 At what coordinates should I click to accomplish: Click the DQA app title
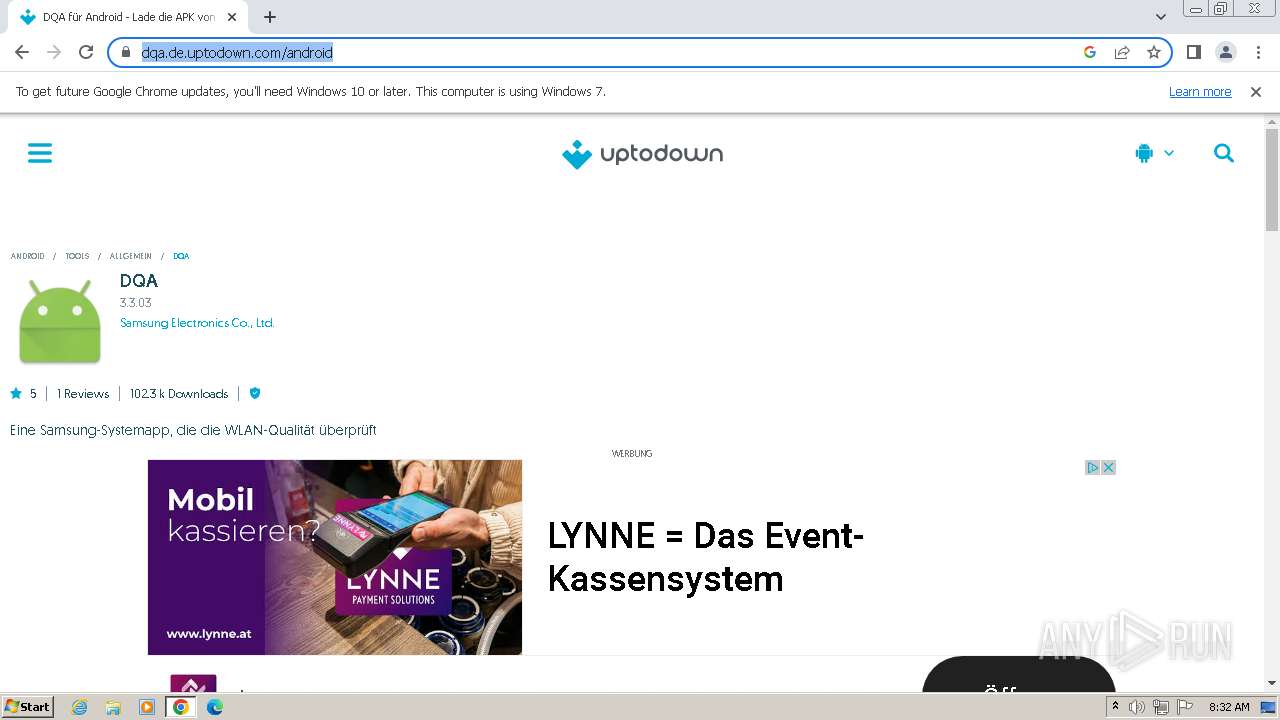pos(139,281)
